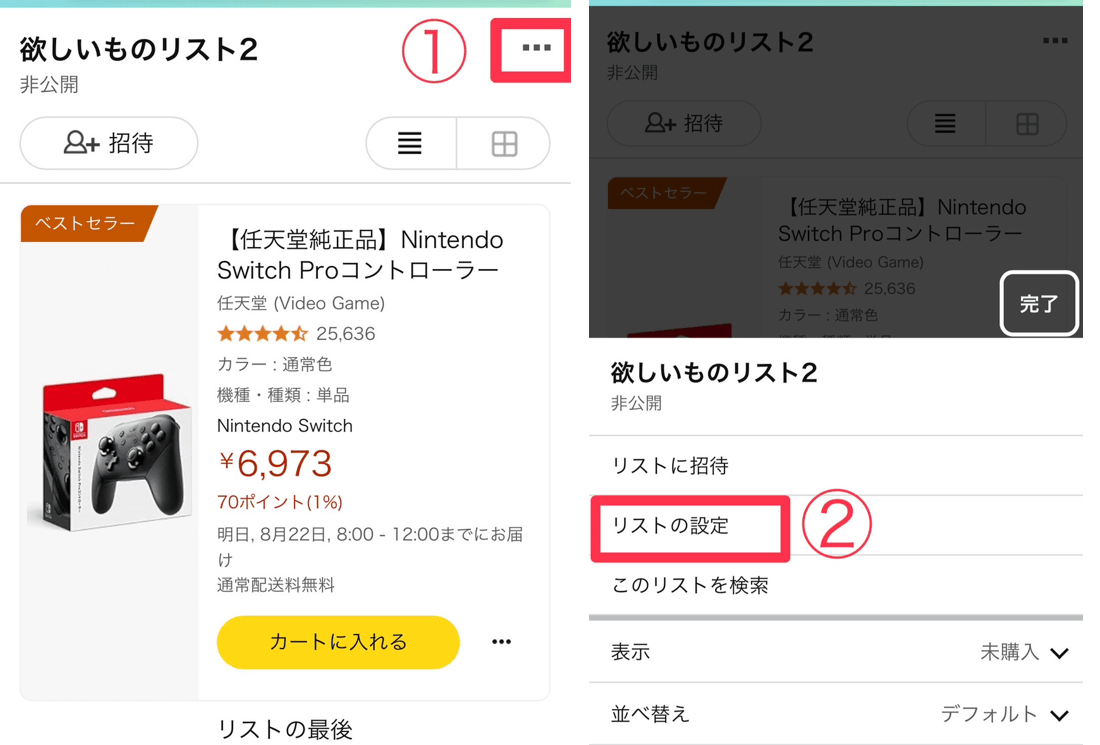Expand the 並べ替え デフォルト dropdown
The height and width of the screenshot is (745, 1100).
coord(1004,715)
